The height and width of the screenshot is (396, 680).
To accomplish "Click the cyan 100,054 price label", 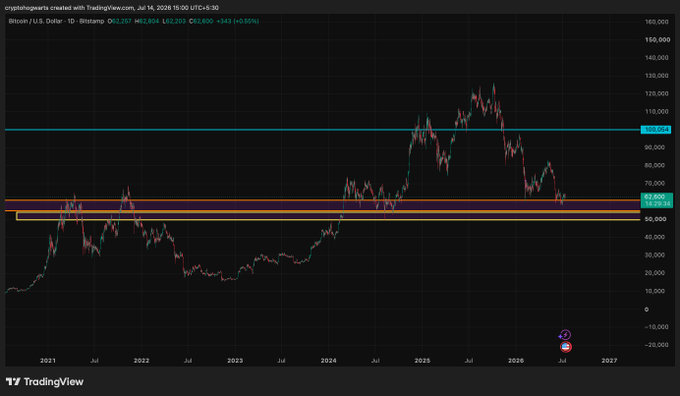I will (x=656, y=130).
